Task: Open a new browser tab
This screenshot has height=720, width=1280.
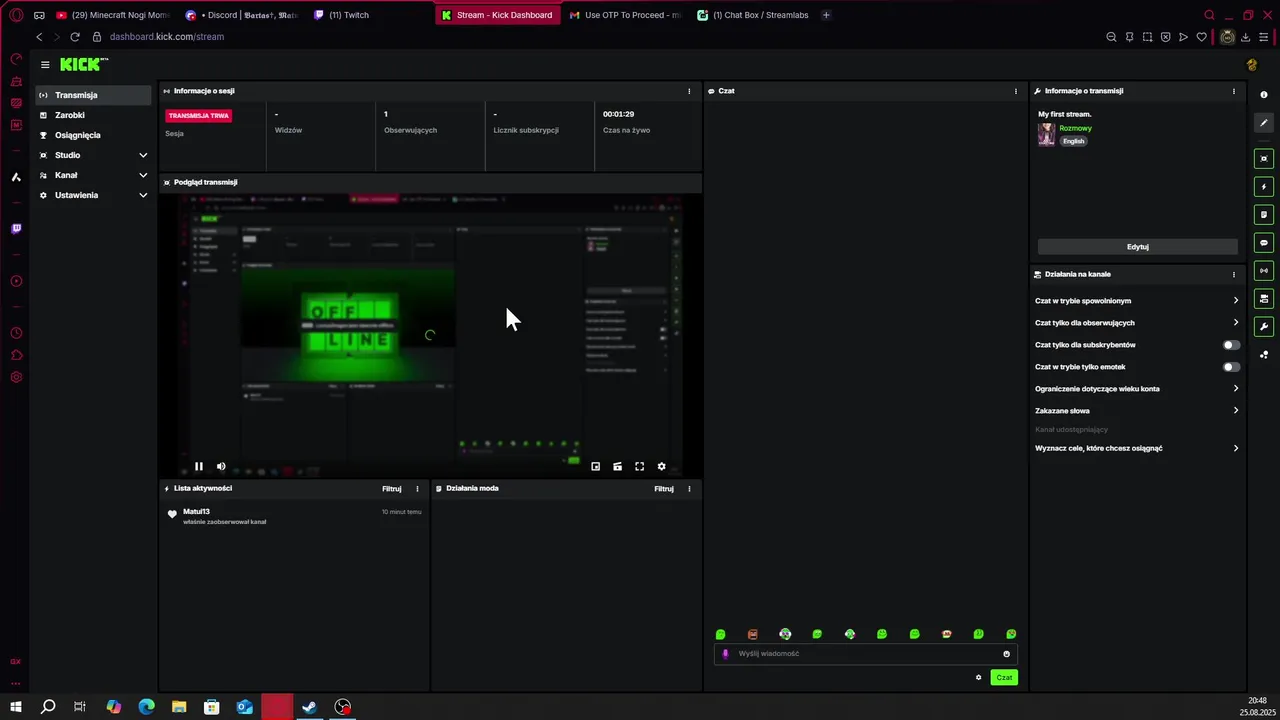Action: pyautogui.click(x=826, y=15)
